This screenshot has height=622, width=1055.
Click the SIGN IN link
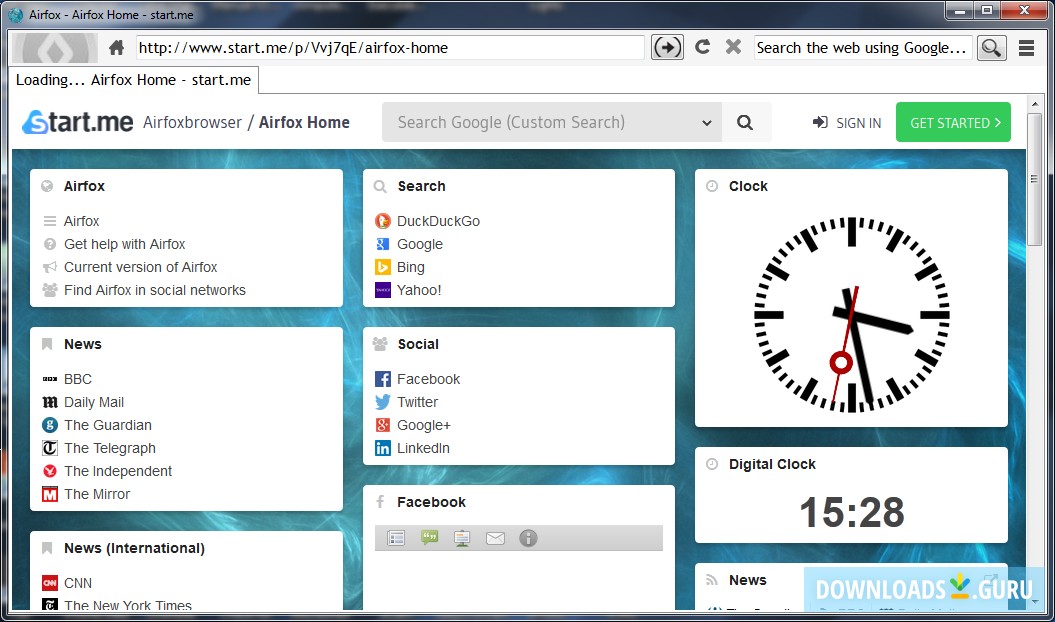847,123
